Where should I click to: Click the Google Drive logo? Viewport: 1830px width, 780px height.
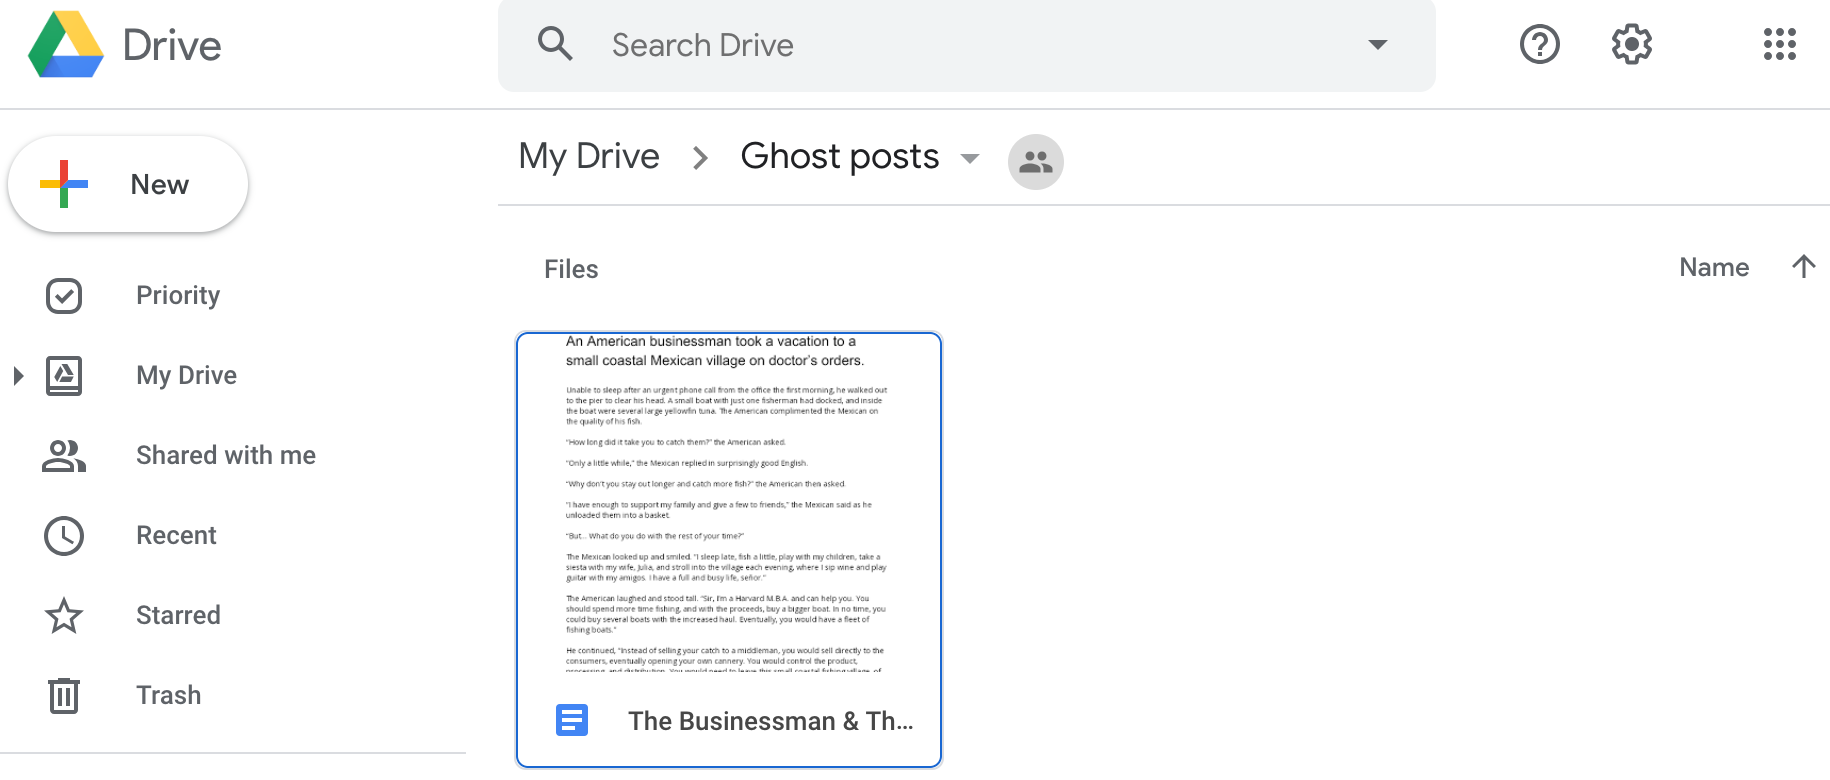tap(66, 45)
